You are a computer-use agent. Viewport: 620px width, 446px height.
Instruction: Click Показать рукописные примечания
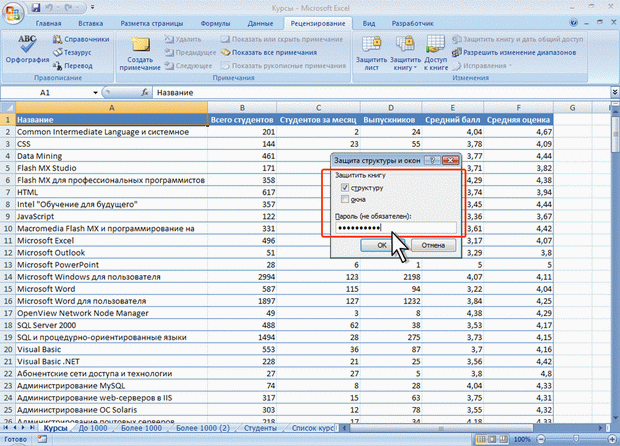click(x=284, y=66)
